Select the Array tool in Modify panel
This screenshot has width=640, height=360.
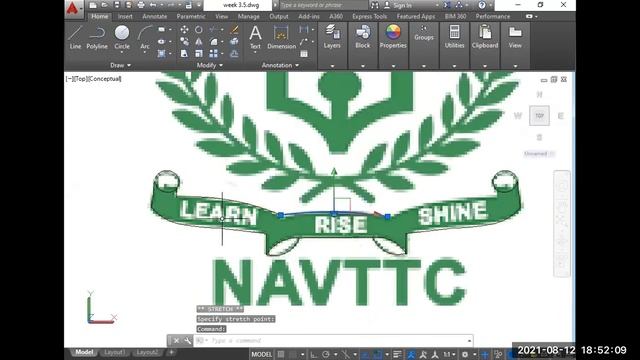point(213,53)
